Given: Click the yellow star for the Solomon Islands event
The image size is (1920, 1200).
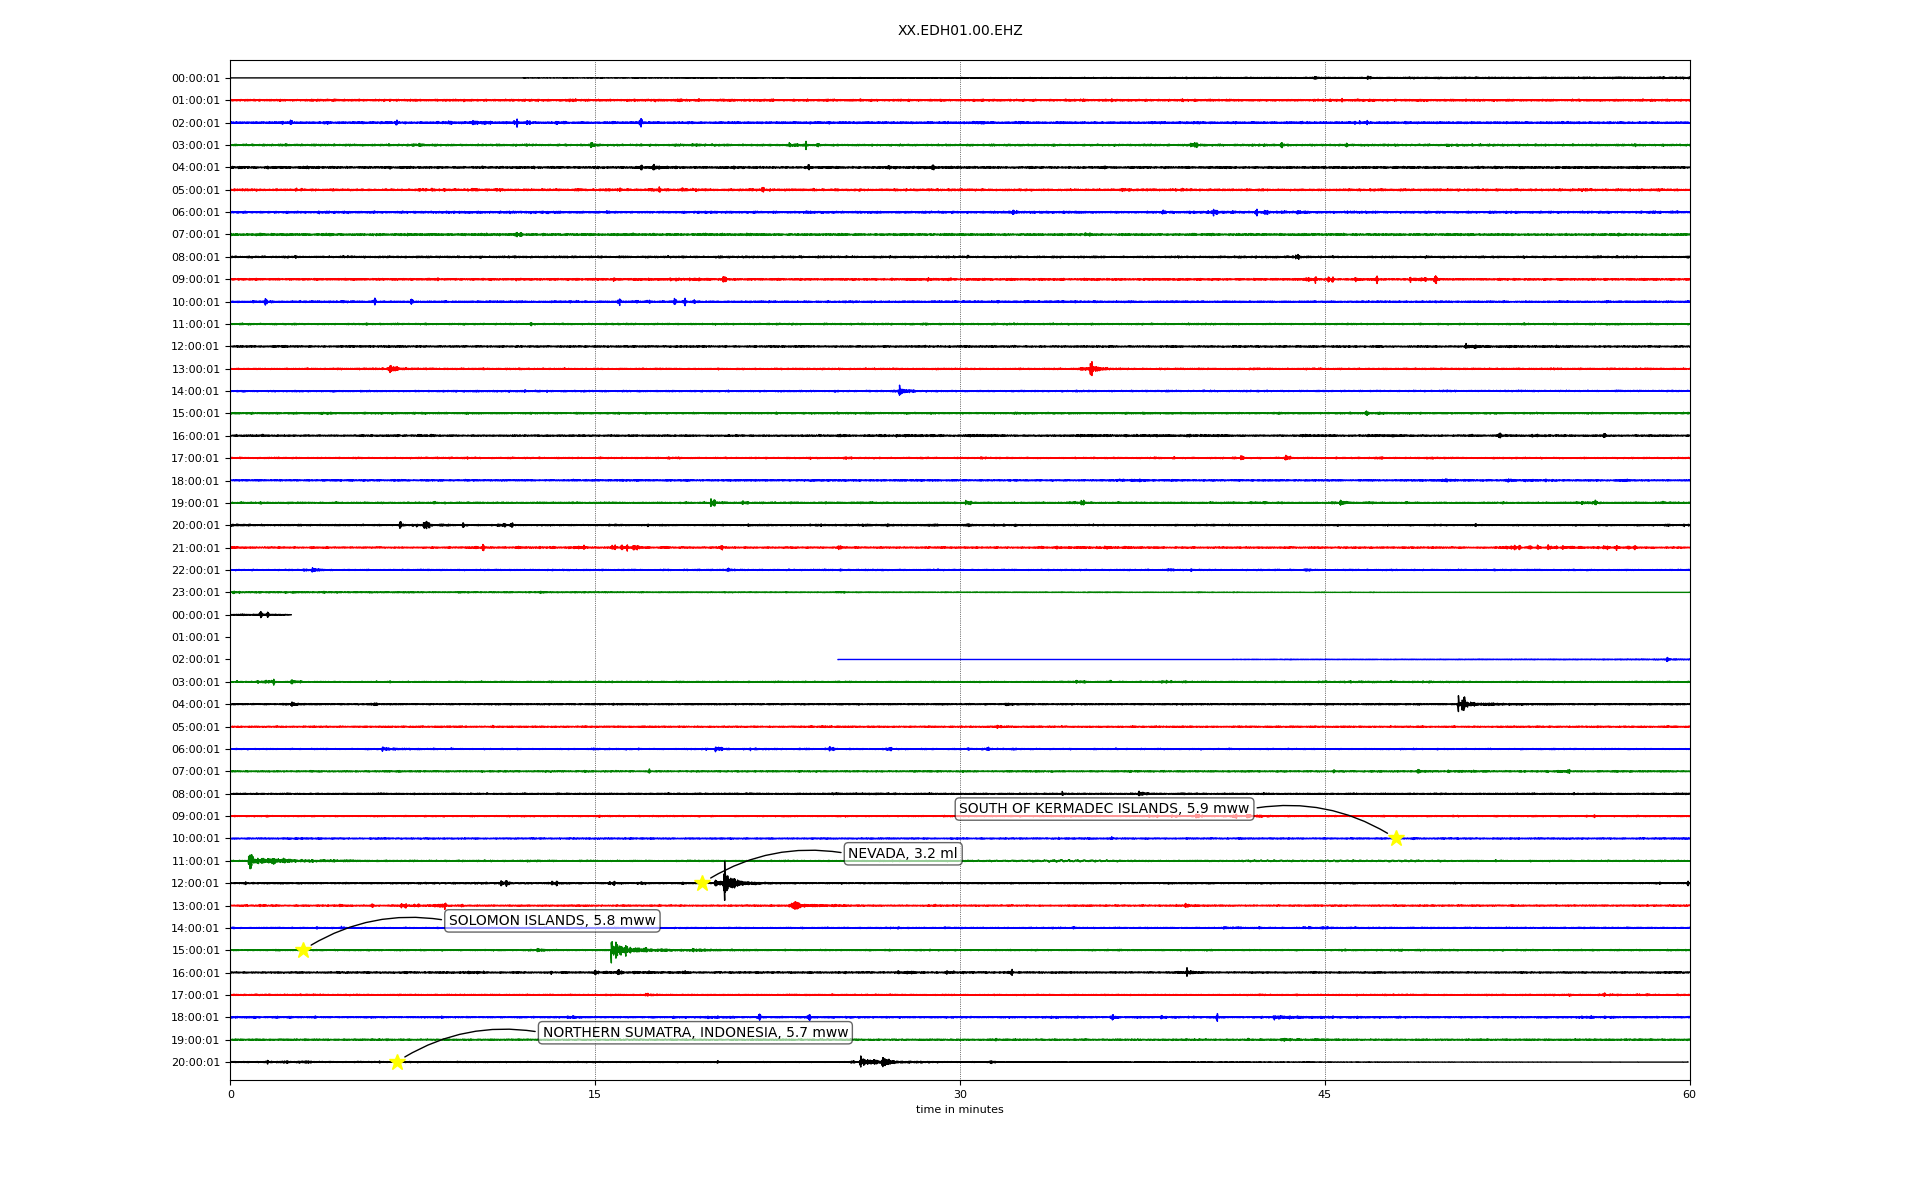Looking at the screenshot, I should pos(303,950).
